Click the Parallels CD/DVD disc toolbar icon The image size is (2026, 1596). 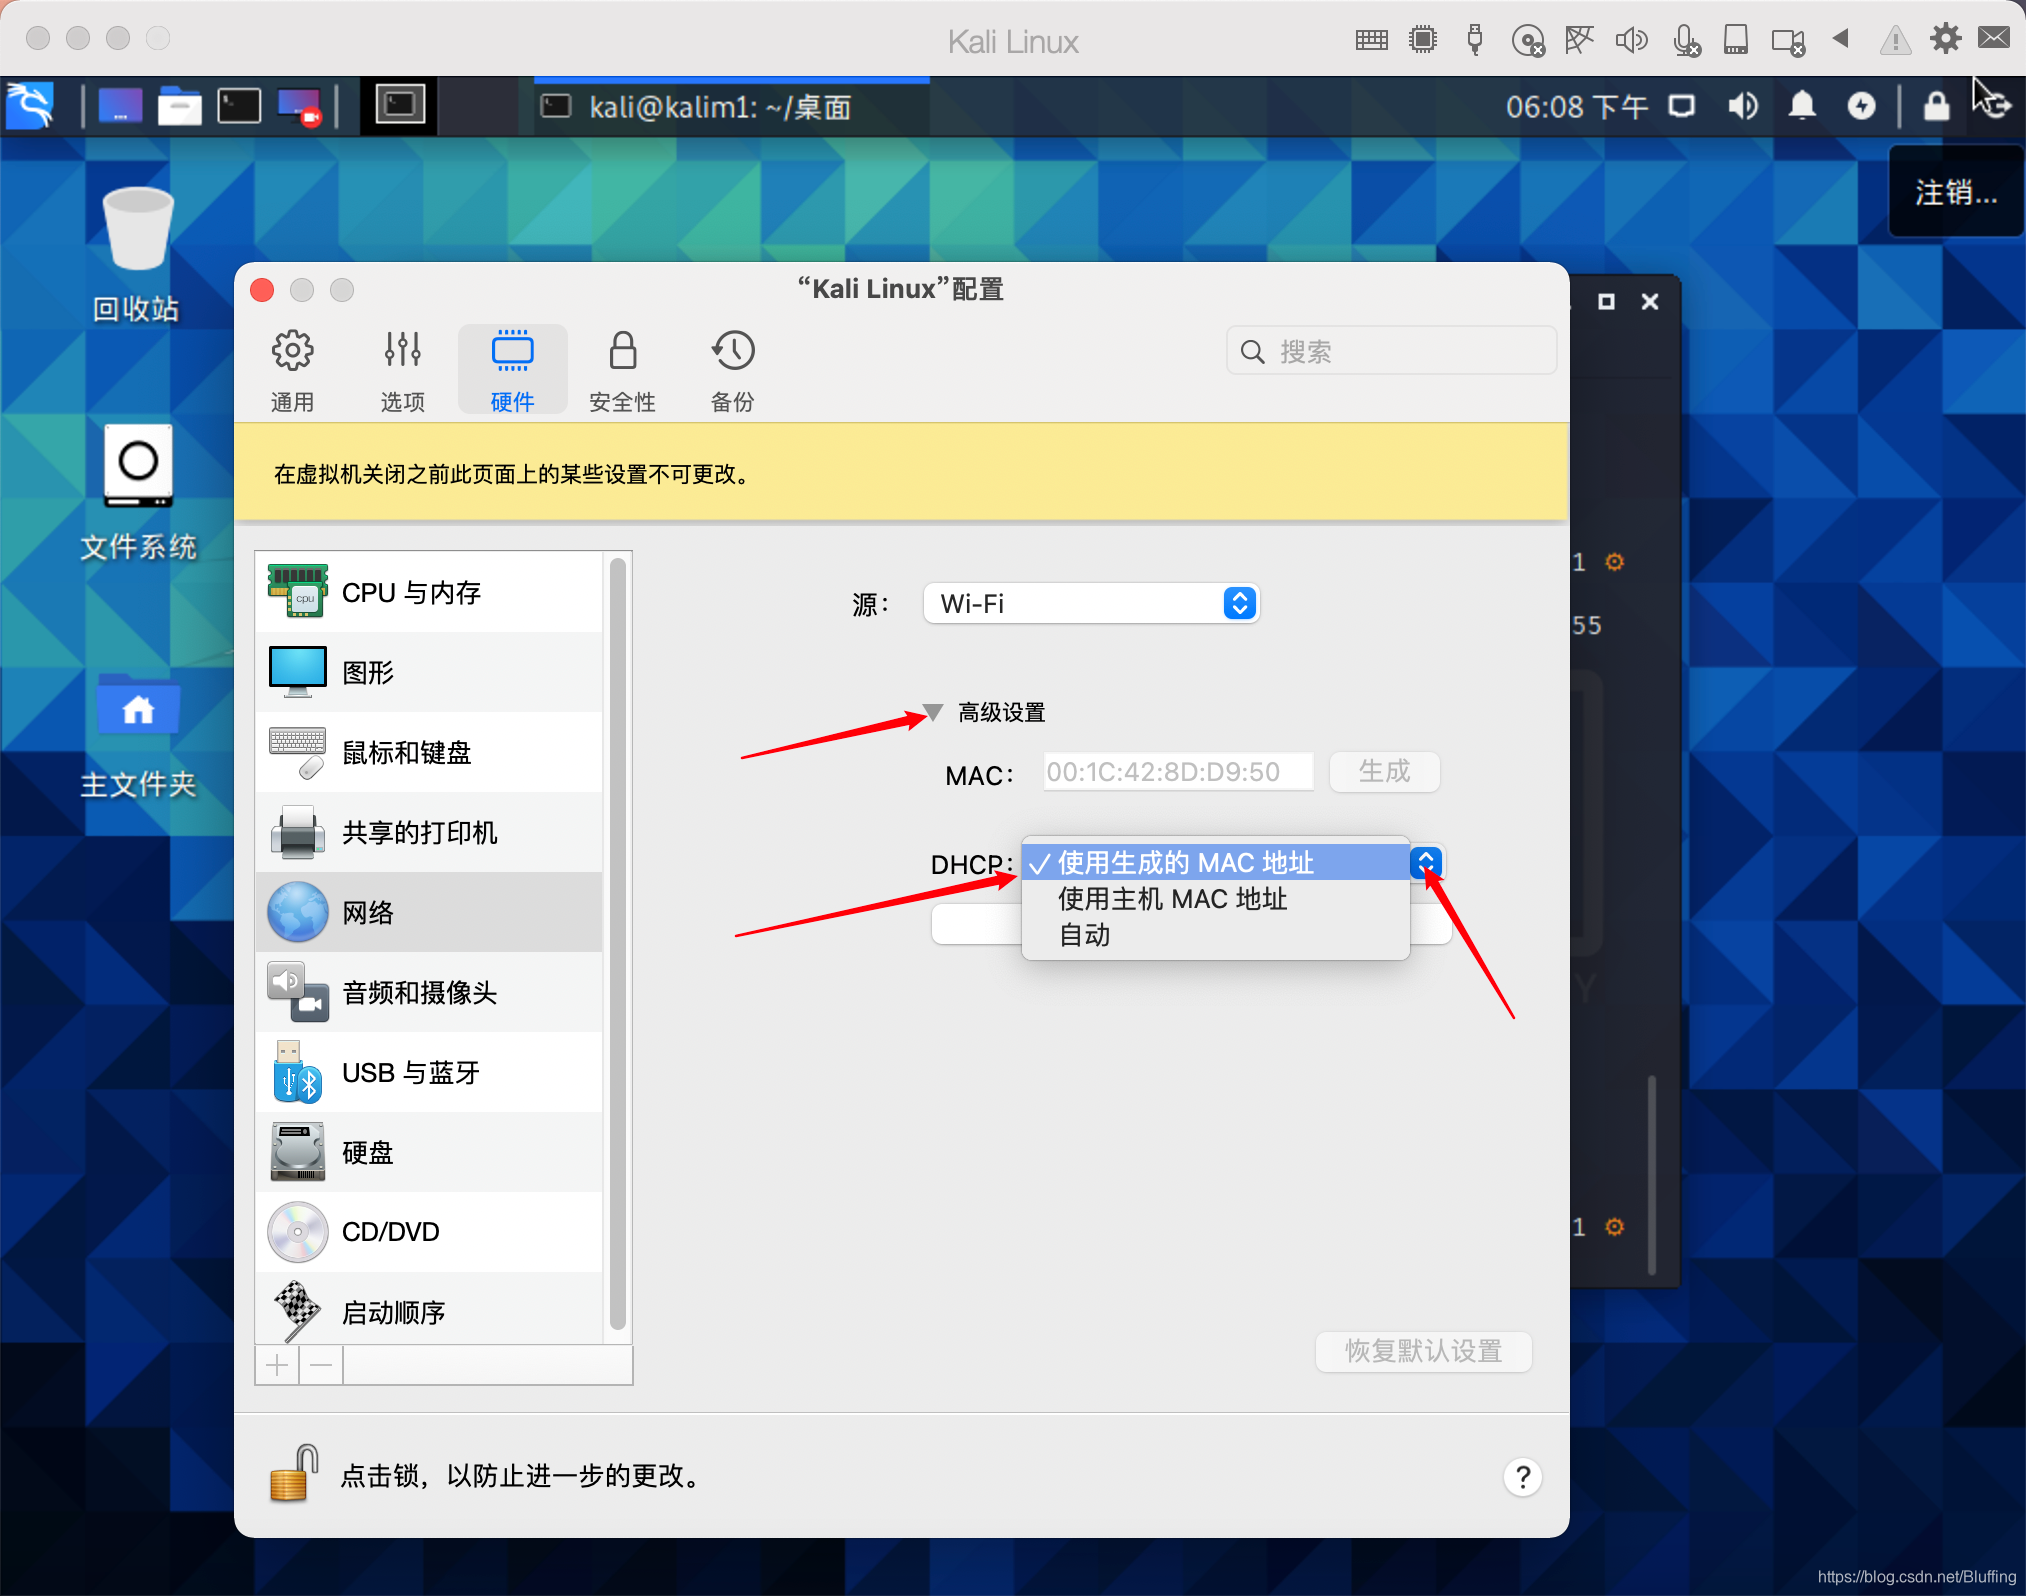click(x=1527, y=40)
